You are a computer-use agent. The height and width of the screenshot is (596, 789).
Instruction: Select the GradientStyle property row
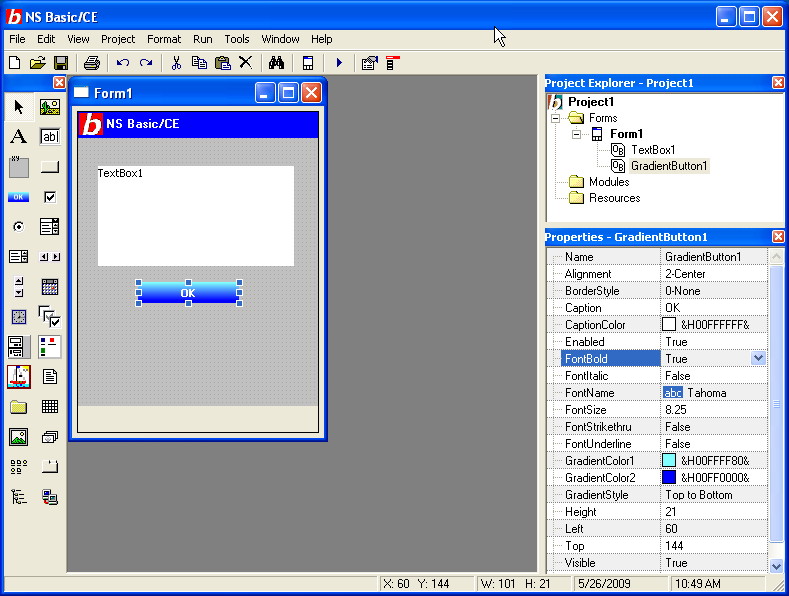657,494
